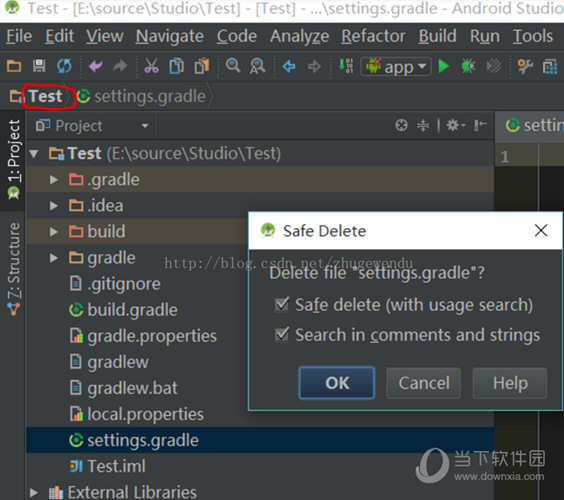Select .gitignore file in tree

tap(124, 284)
